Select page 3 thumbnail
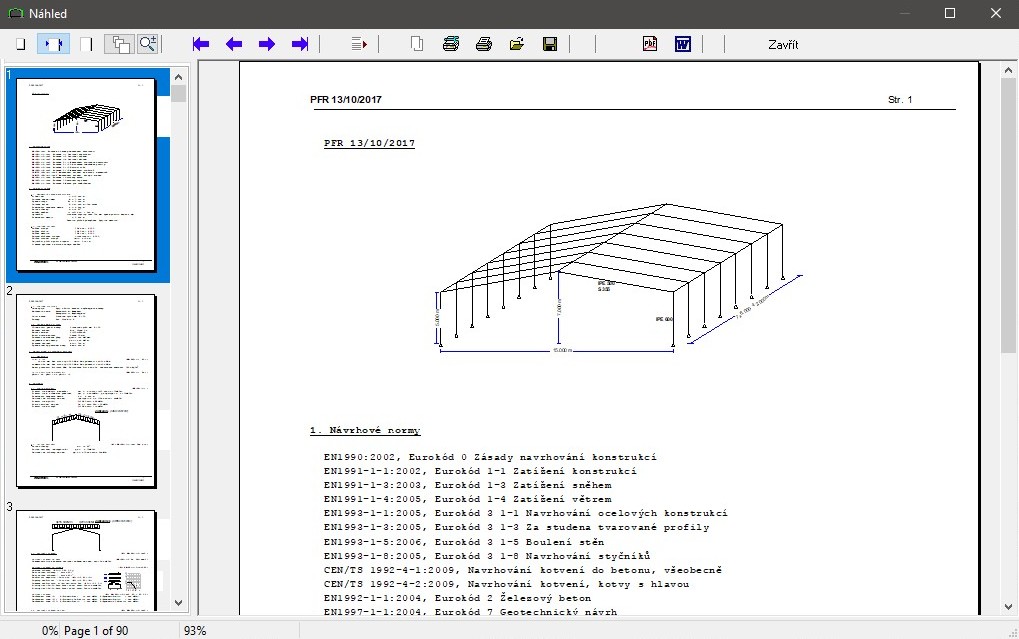 86,560
